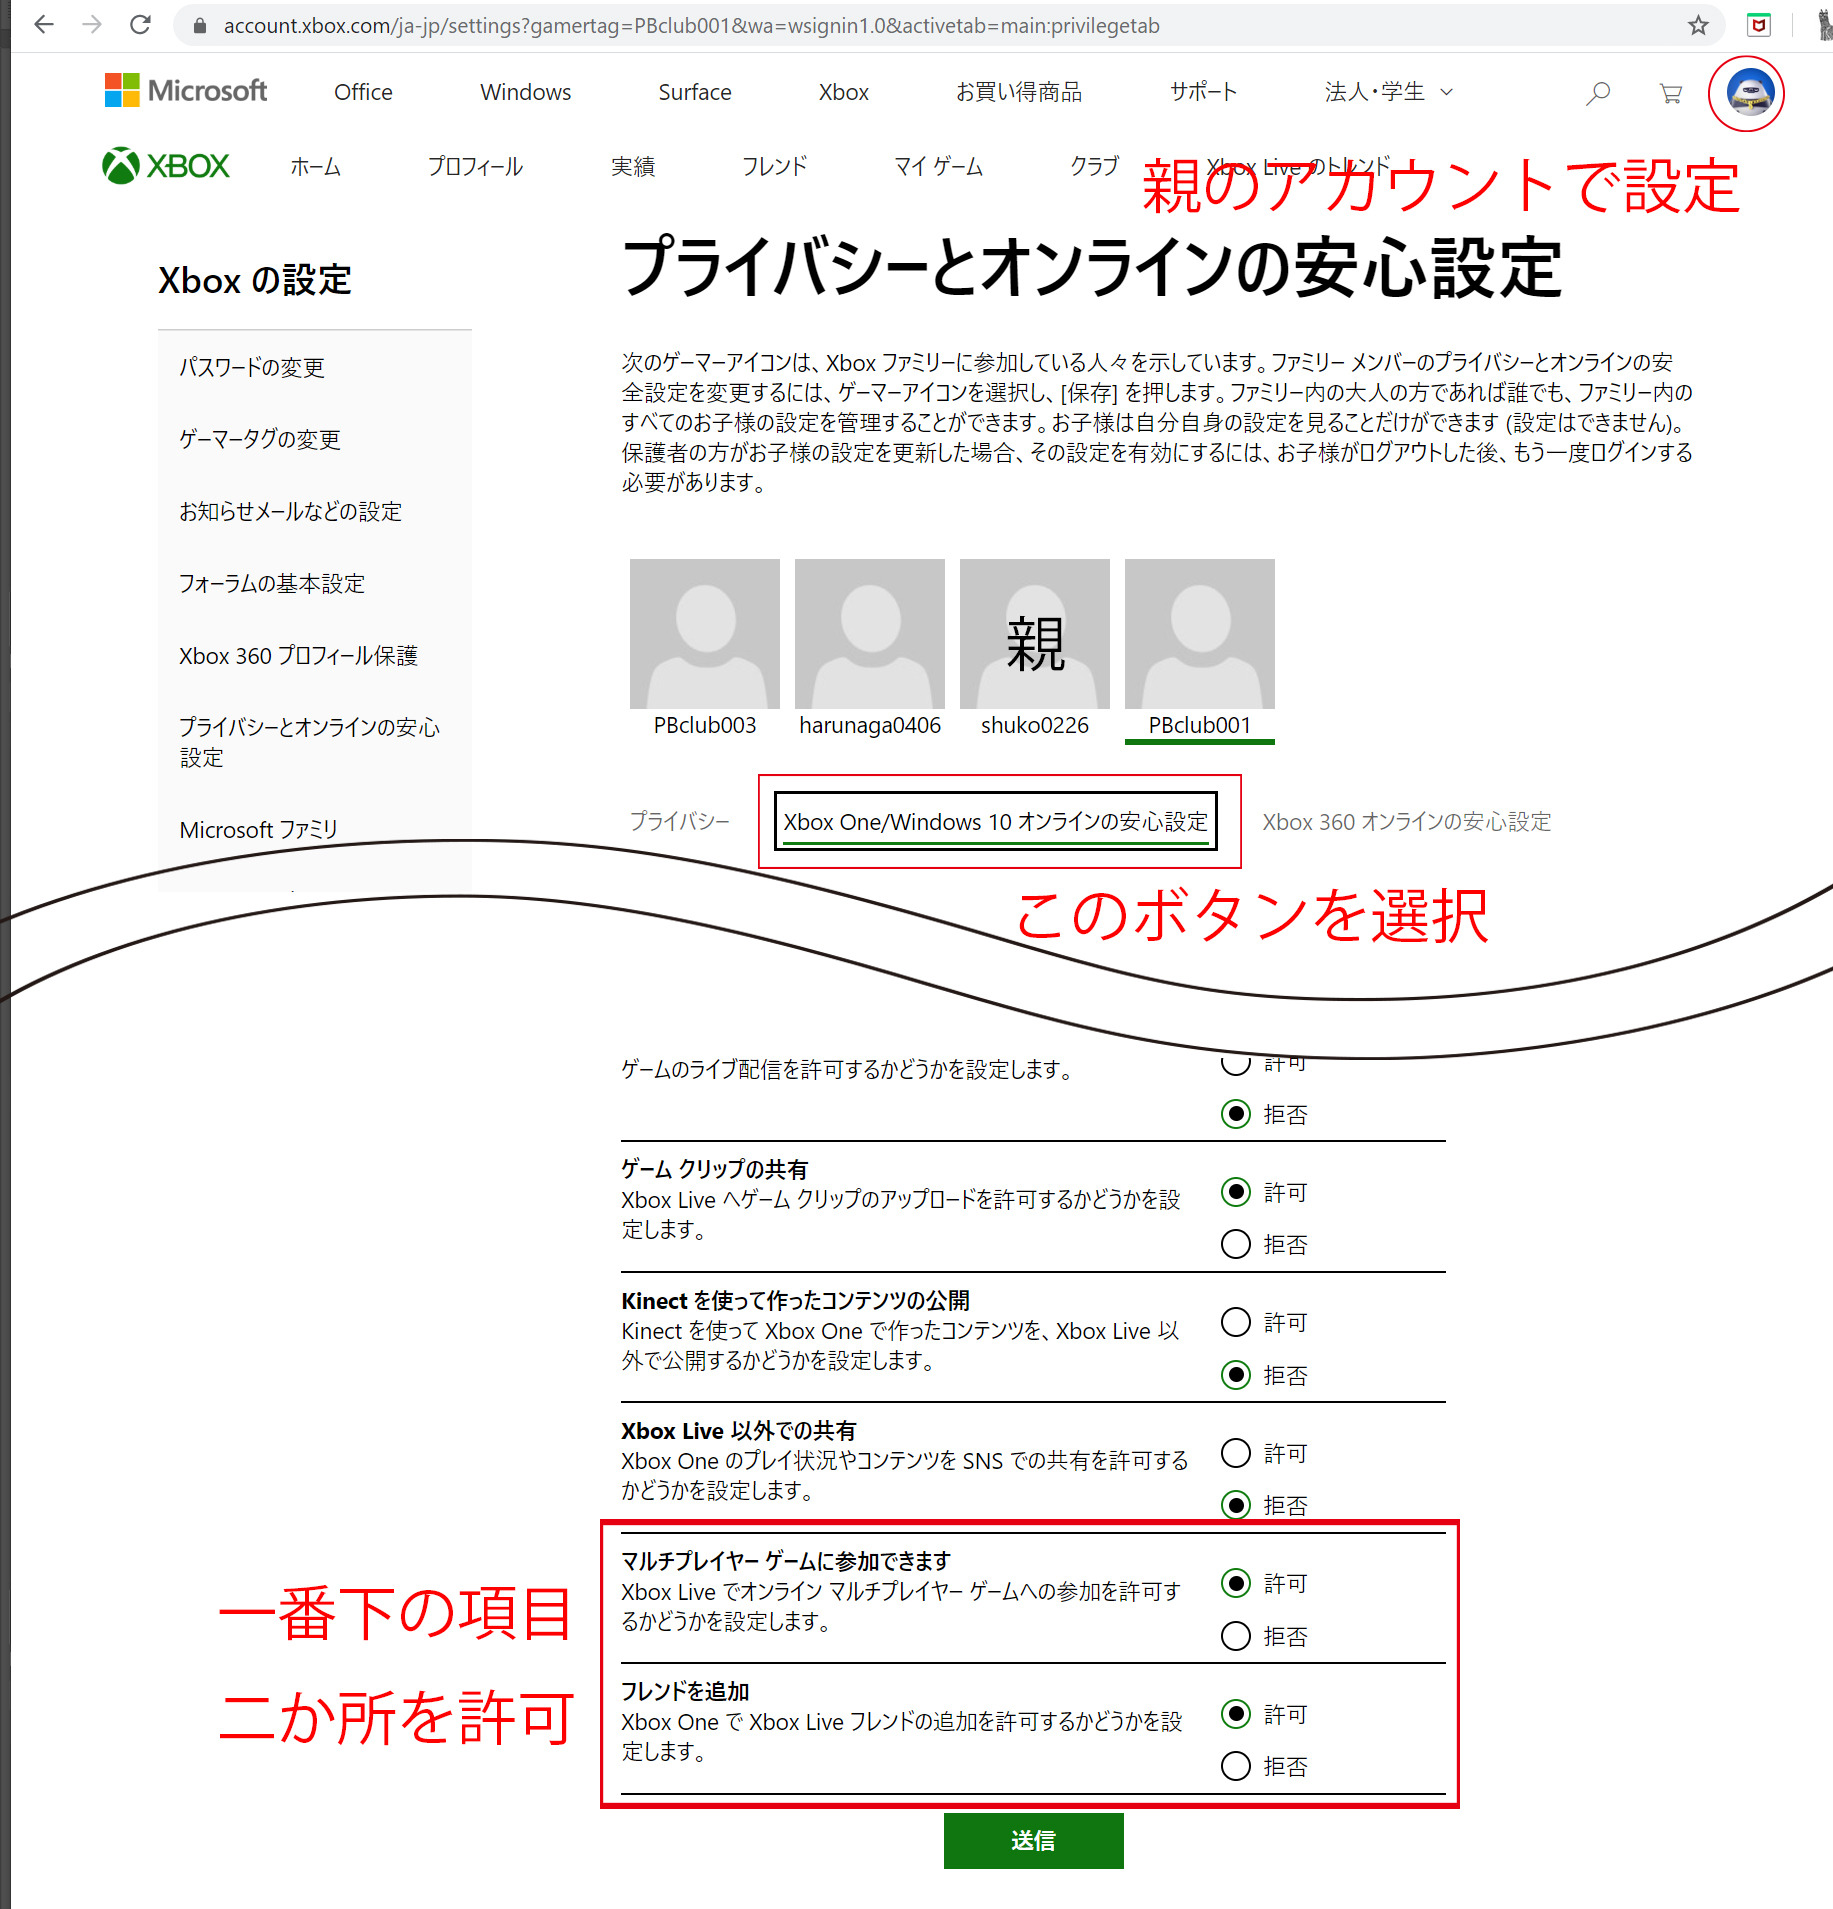Image resolution: width=1833 pixels, height=1909 pixels.
Task: Click the green 送信 button
Action: pyautogui.click(x=1034, y=1840)
